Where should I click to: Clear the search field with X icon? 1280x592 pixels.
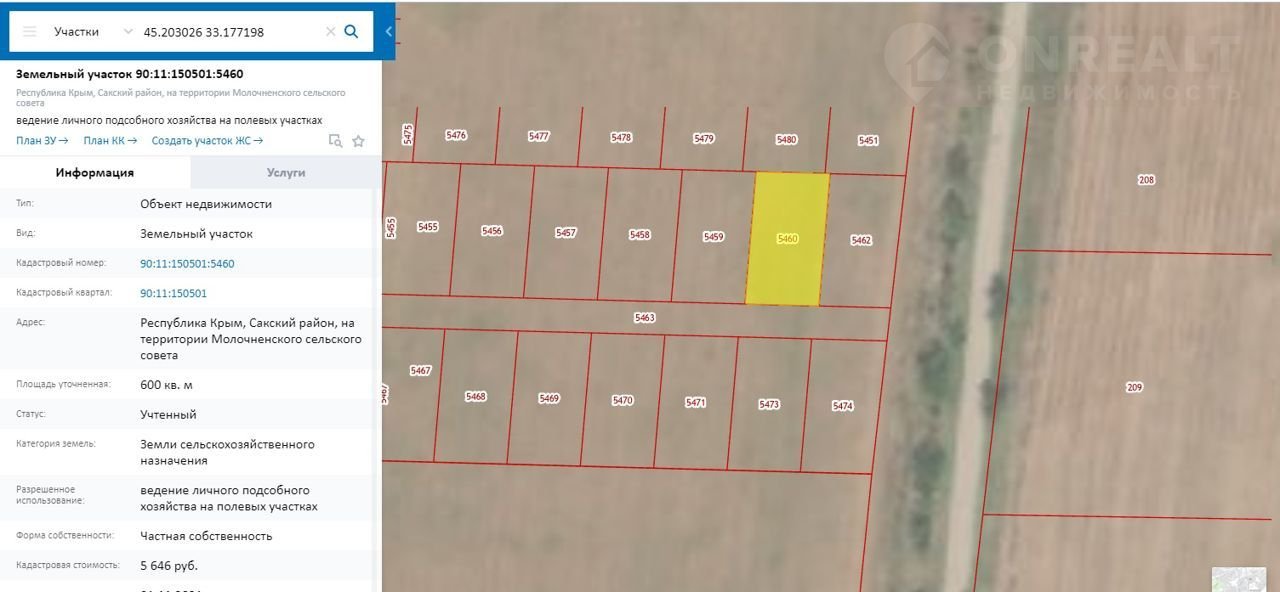click(330, 32)
